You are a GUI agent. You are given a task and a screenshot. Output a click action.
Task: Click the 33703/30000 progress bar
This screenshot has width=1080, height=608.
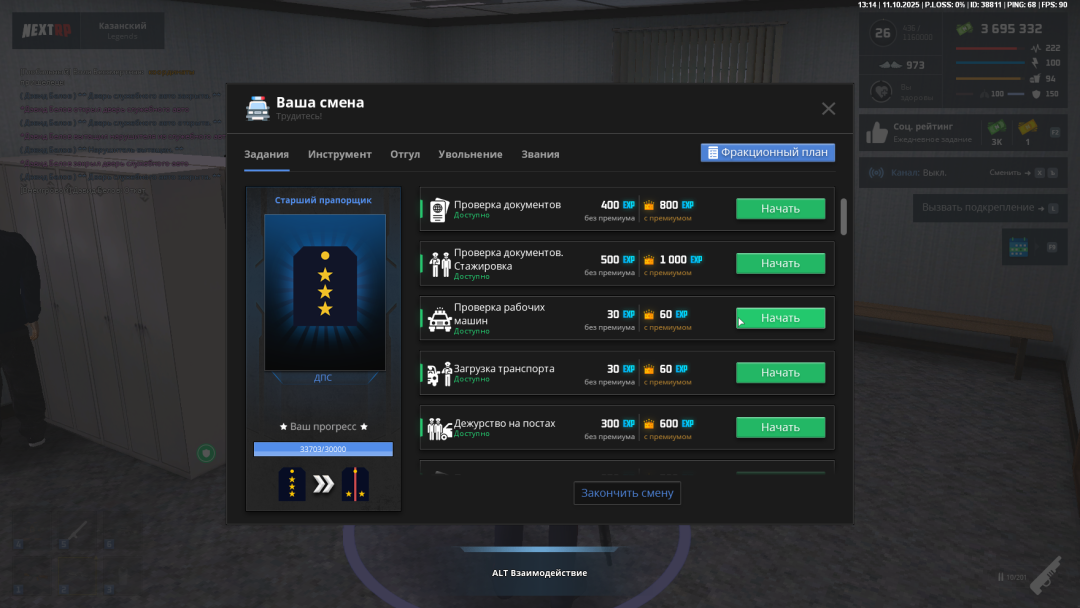[x=323, y=449]
